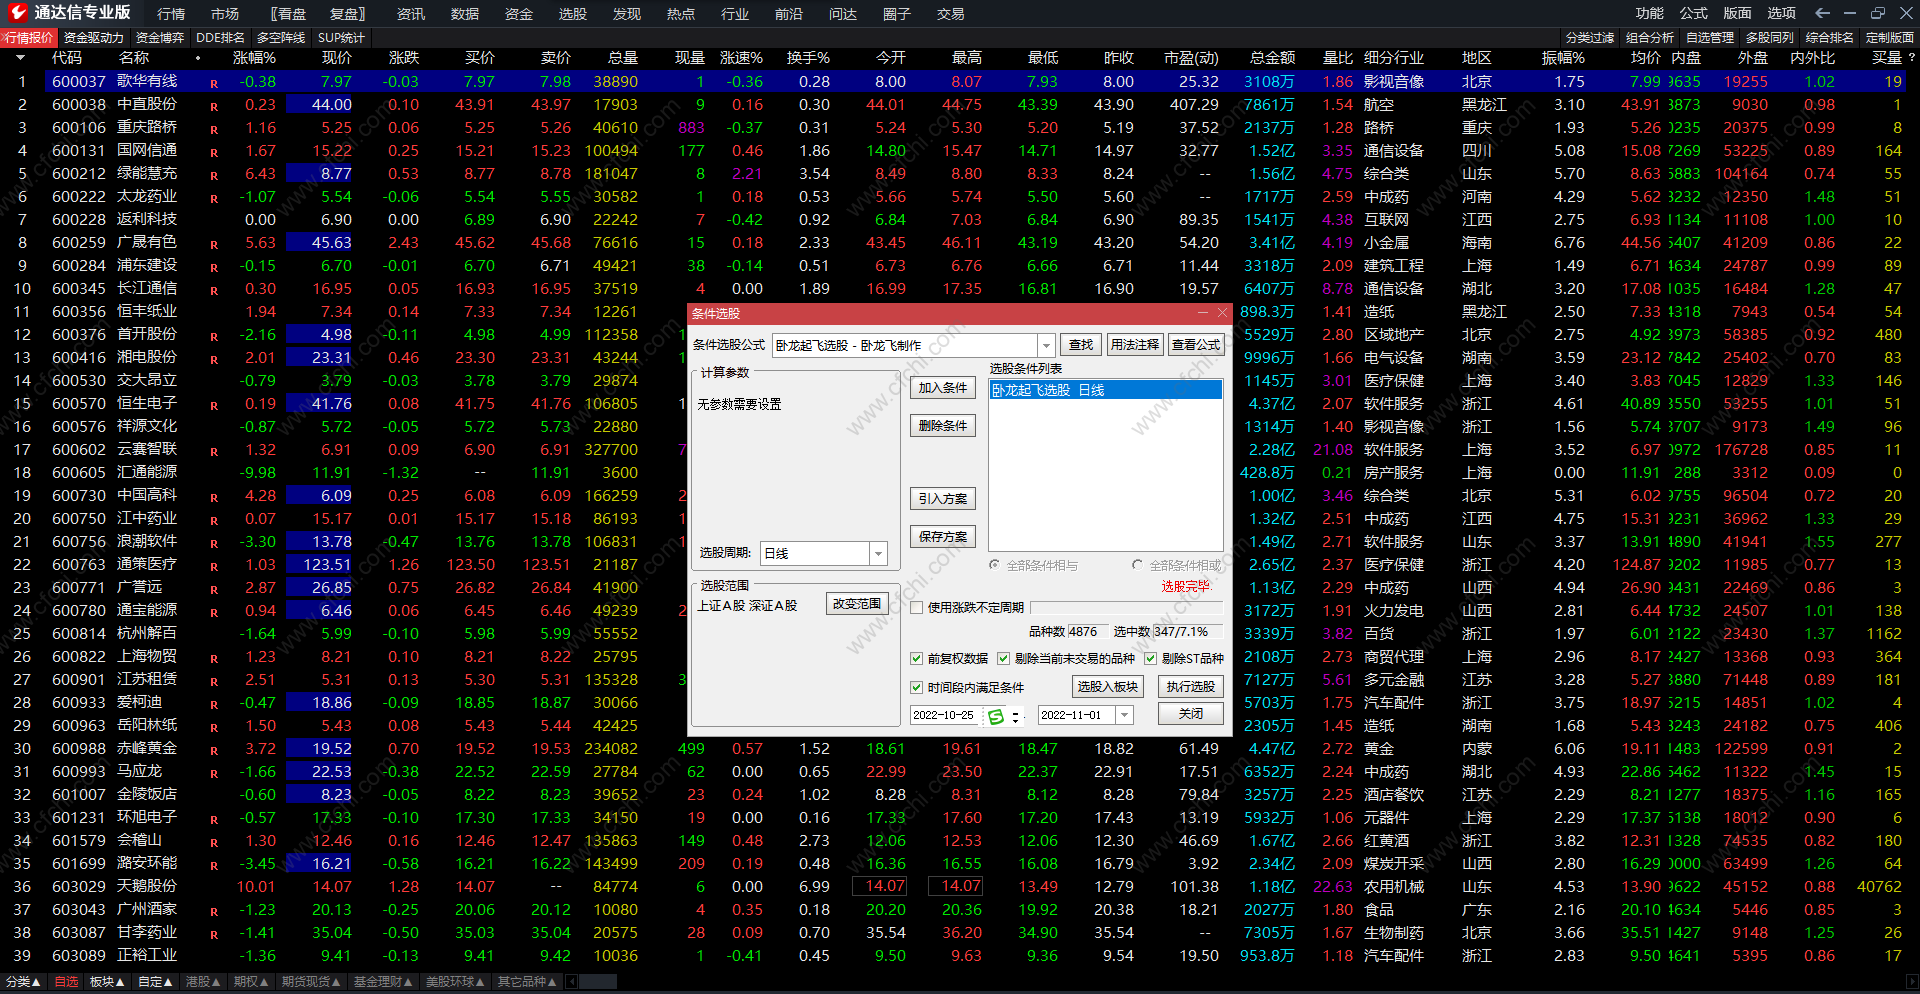Open the 选股周期 period dropdown
The width and height of the screenshot is (1920, 994).
(x=878, y=553)
